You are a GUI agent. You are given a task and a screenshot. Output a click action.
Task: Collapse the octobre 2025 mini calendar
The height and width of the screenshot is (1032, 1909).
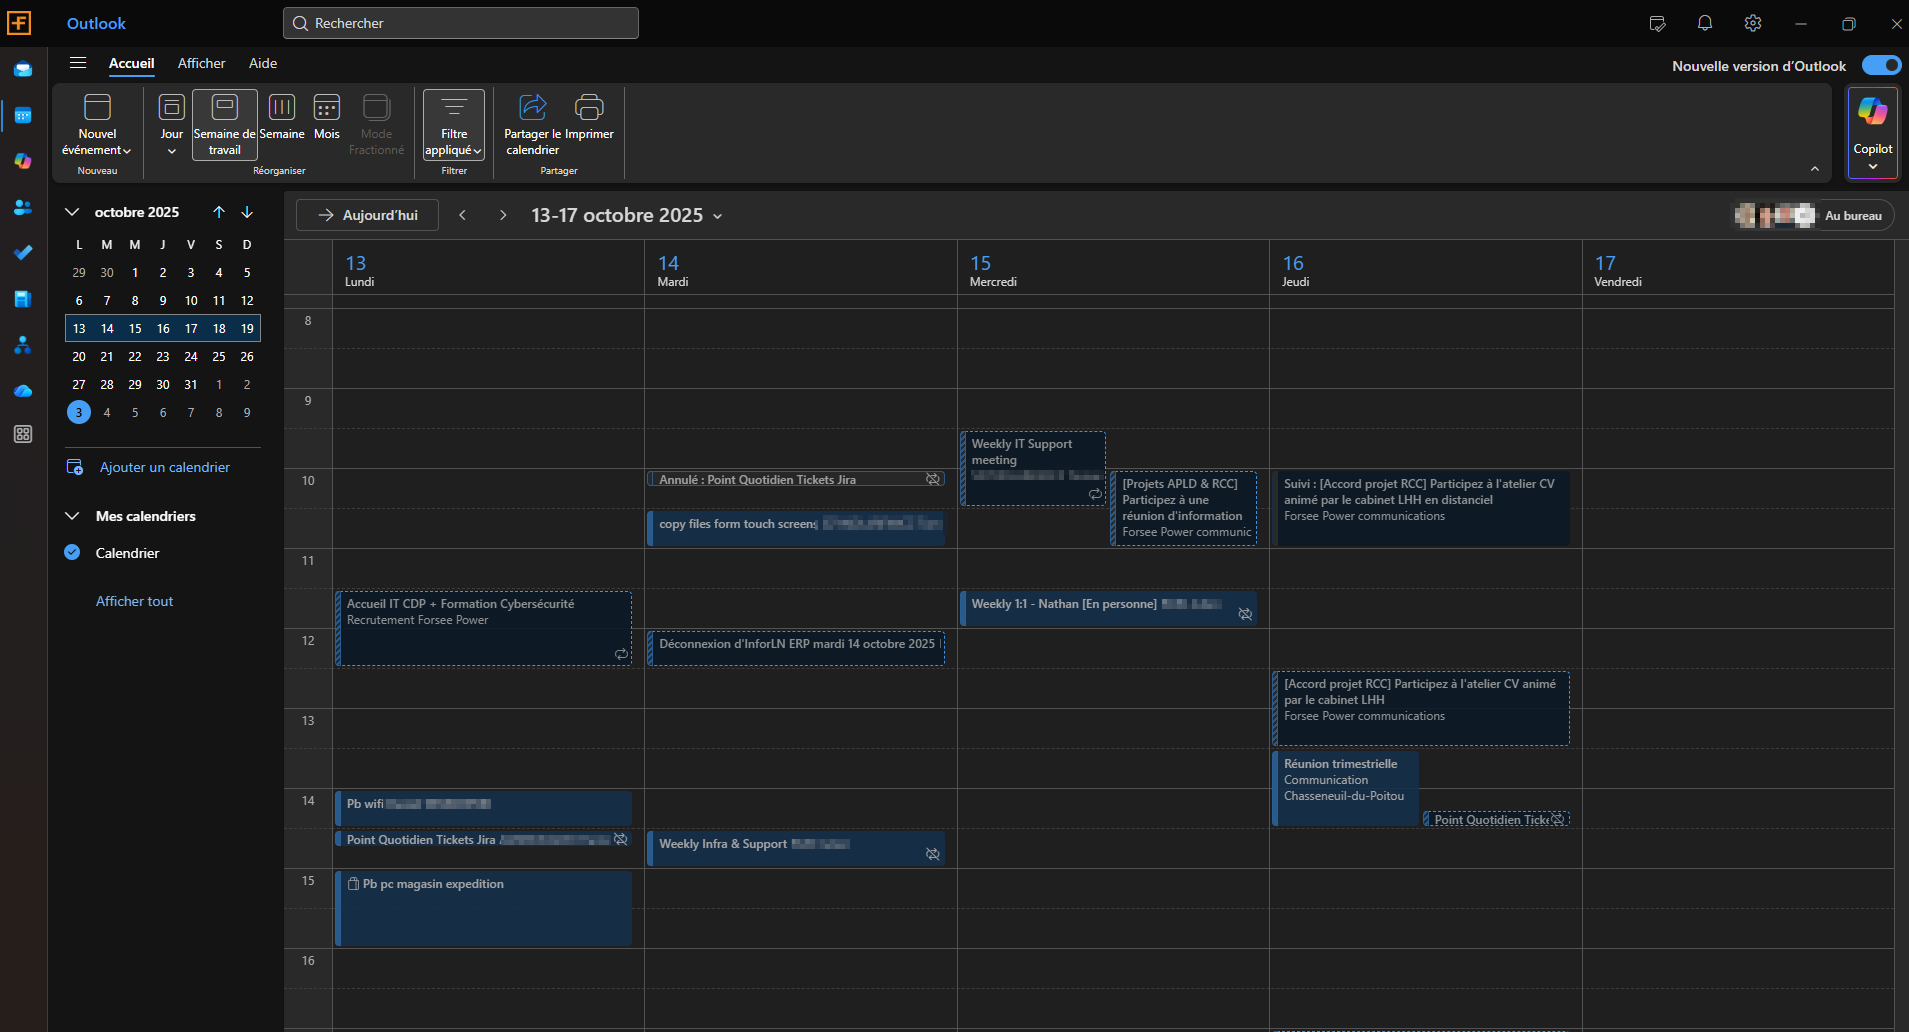[x=71, y=211]
